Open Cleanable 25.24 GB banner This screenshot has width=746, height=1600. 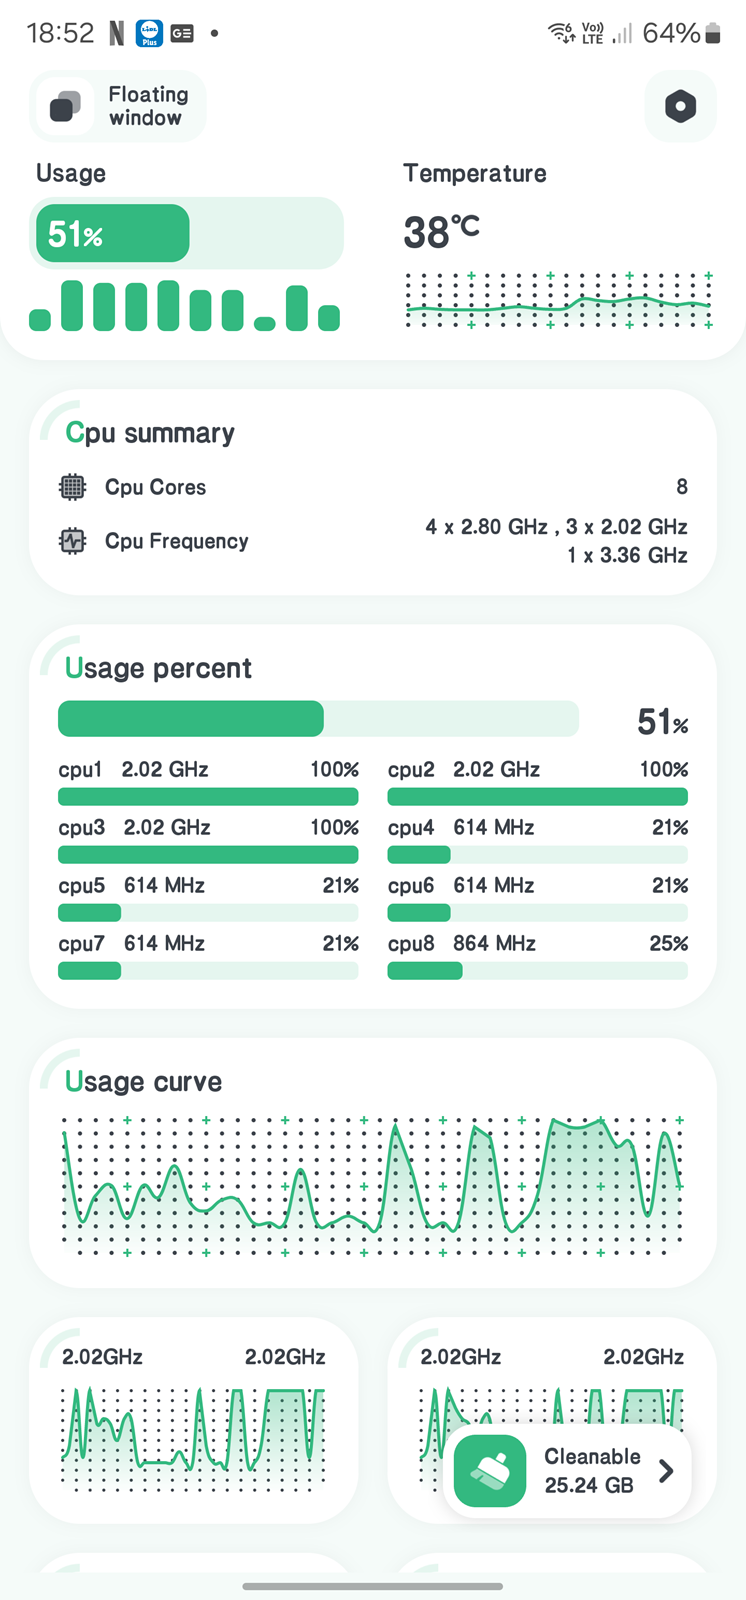pos(591,1470)
